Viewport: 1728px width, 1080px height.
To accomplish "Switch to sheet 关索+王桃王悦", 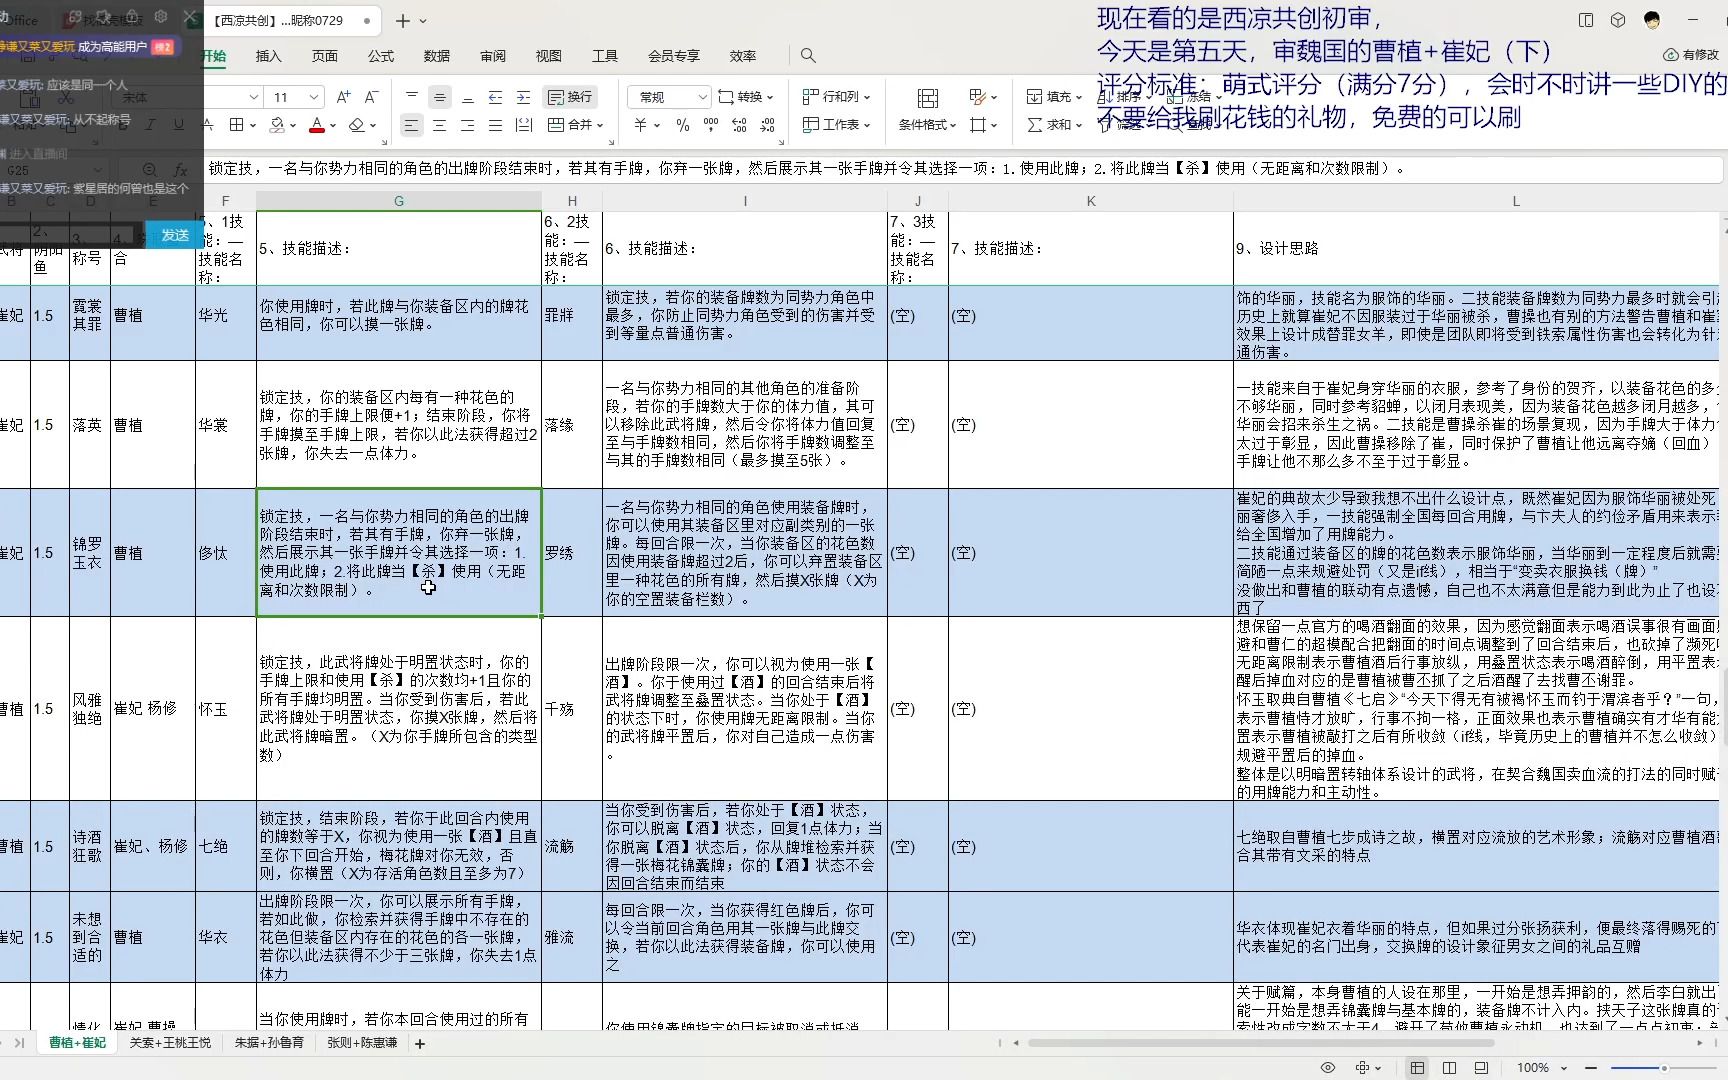I will click(170, 1043).
